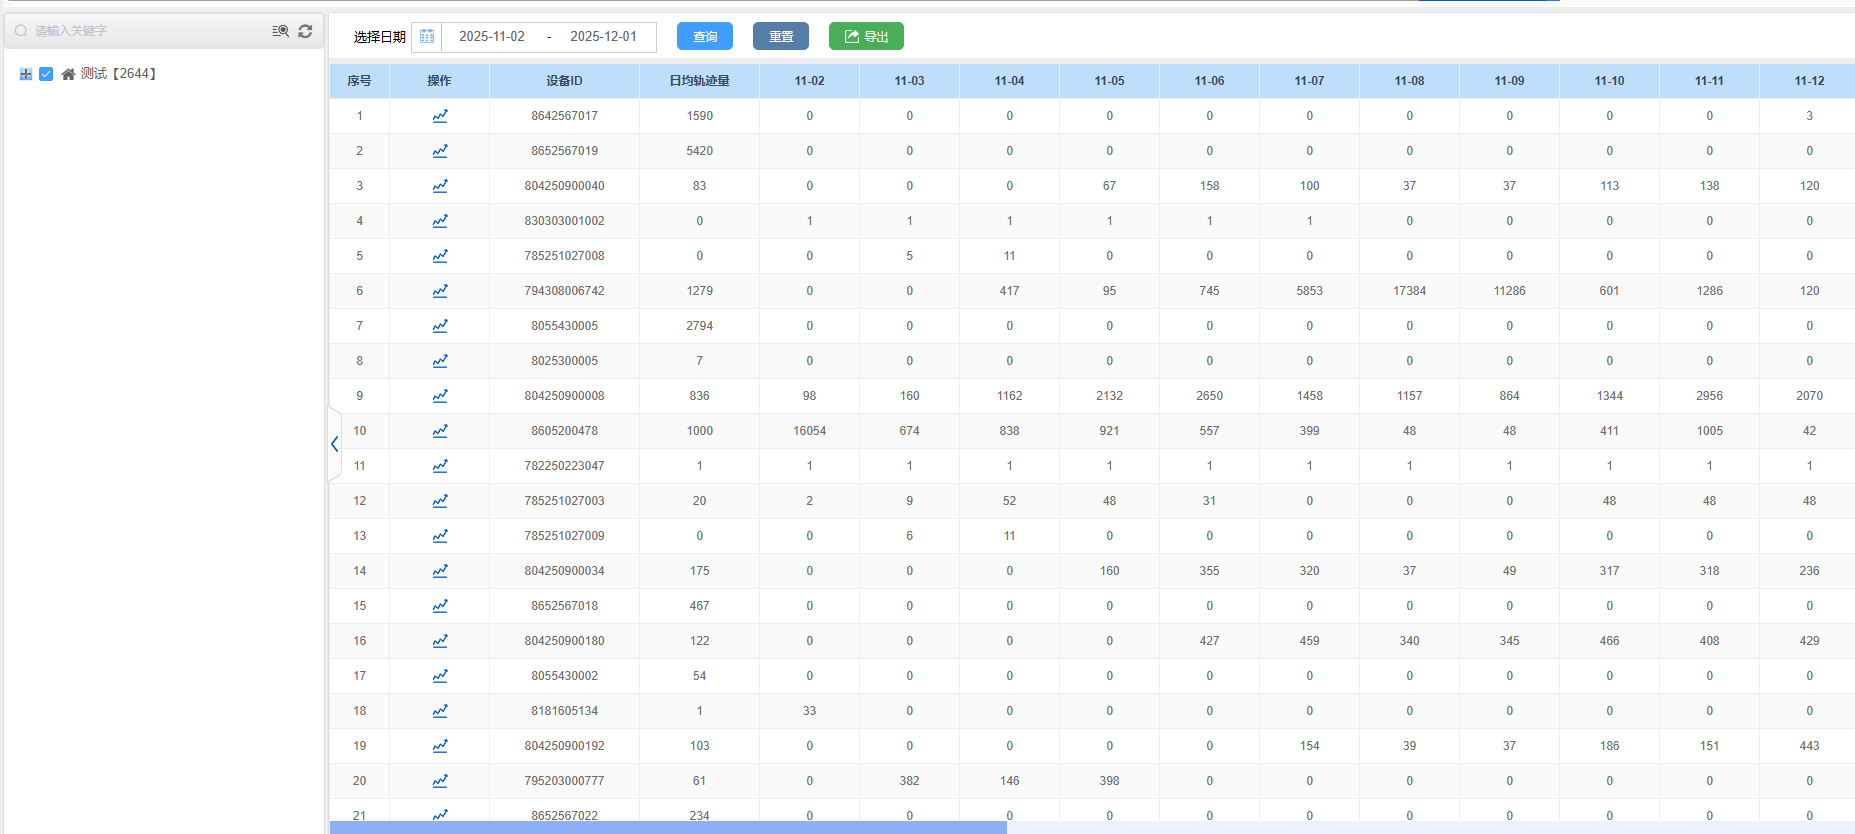Screen dimensions: 1855x834
Task: Click the start date 2025-11-02 field
Action: [x=492, y=37]
